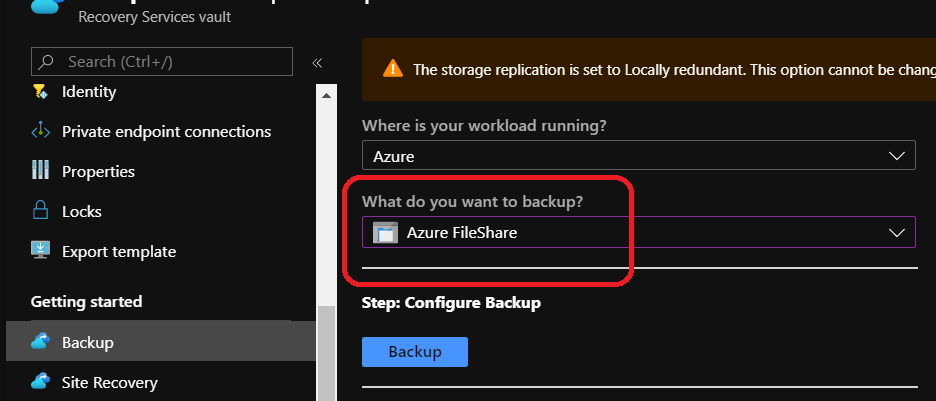Collapse the sidebar with double chevron
936x401 pixels.
click(317, 62)
